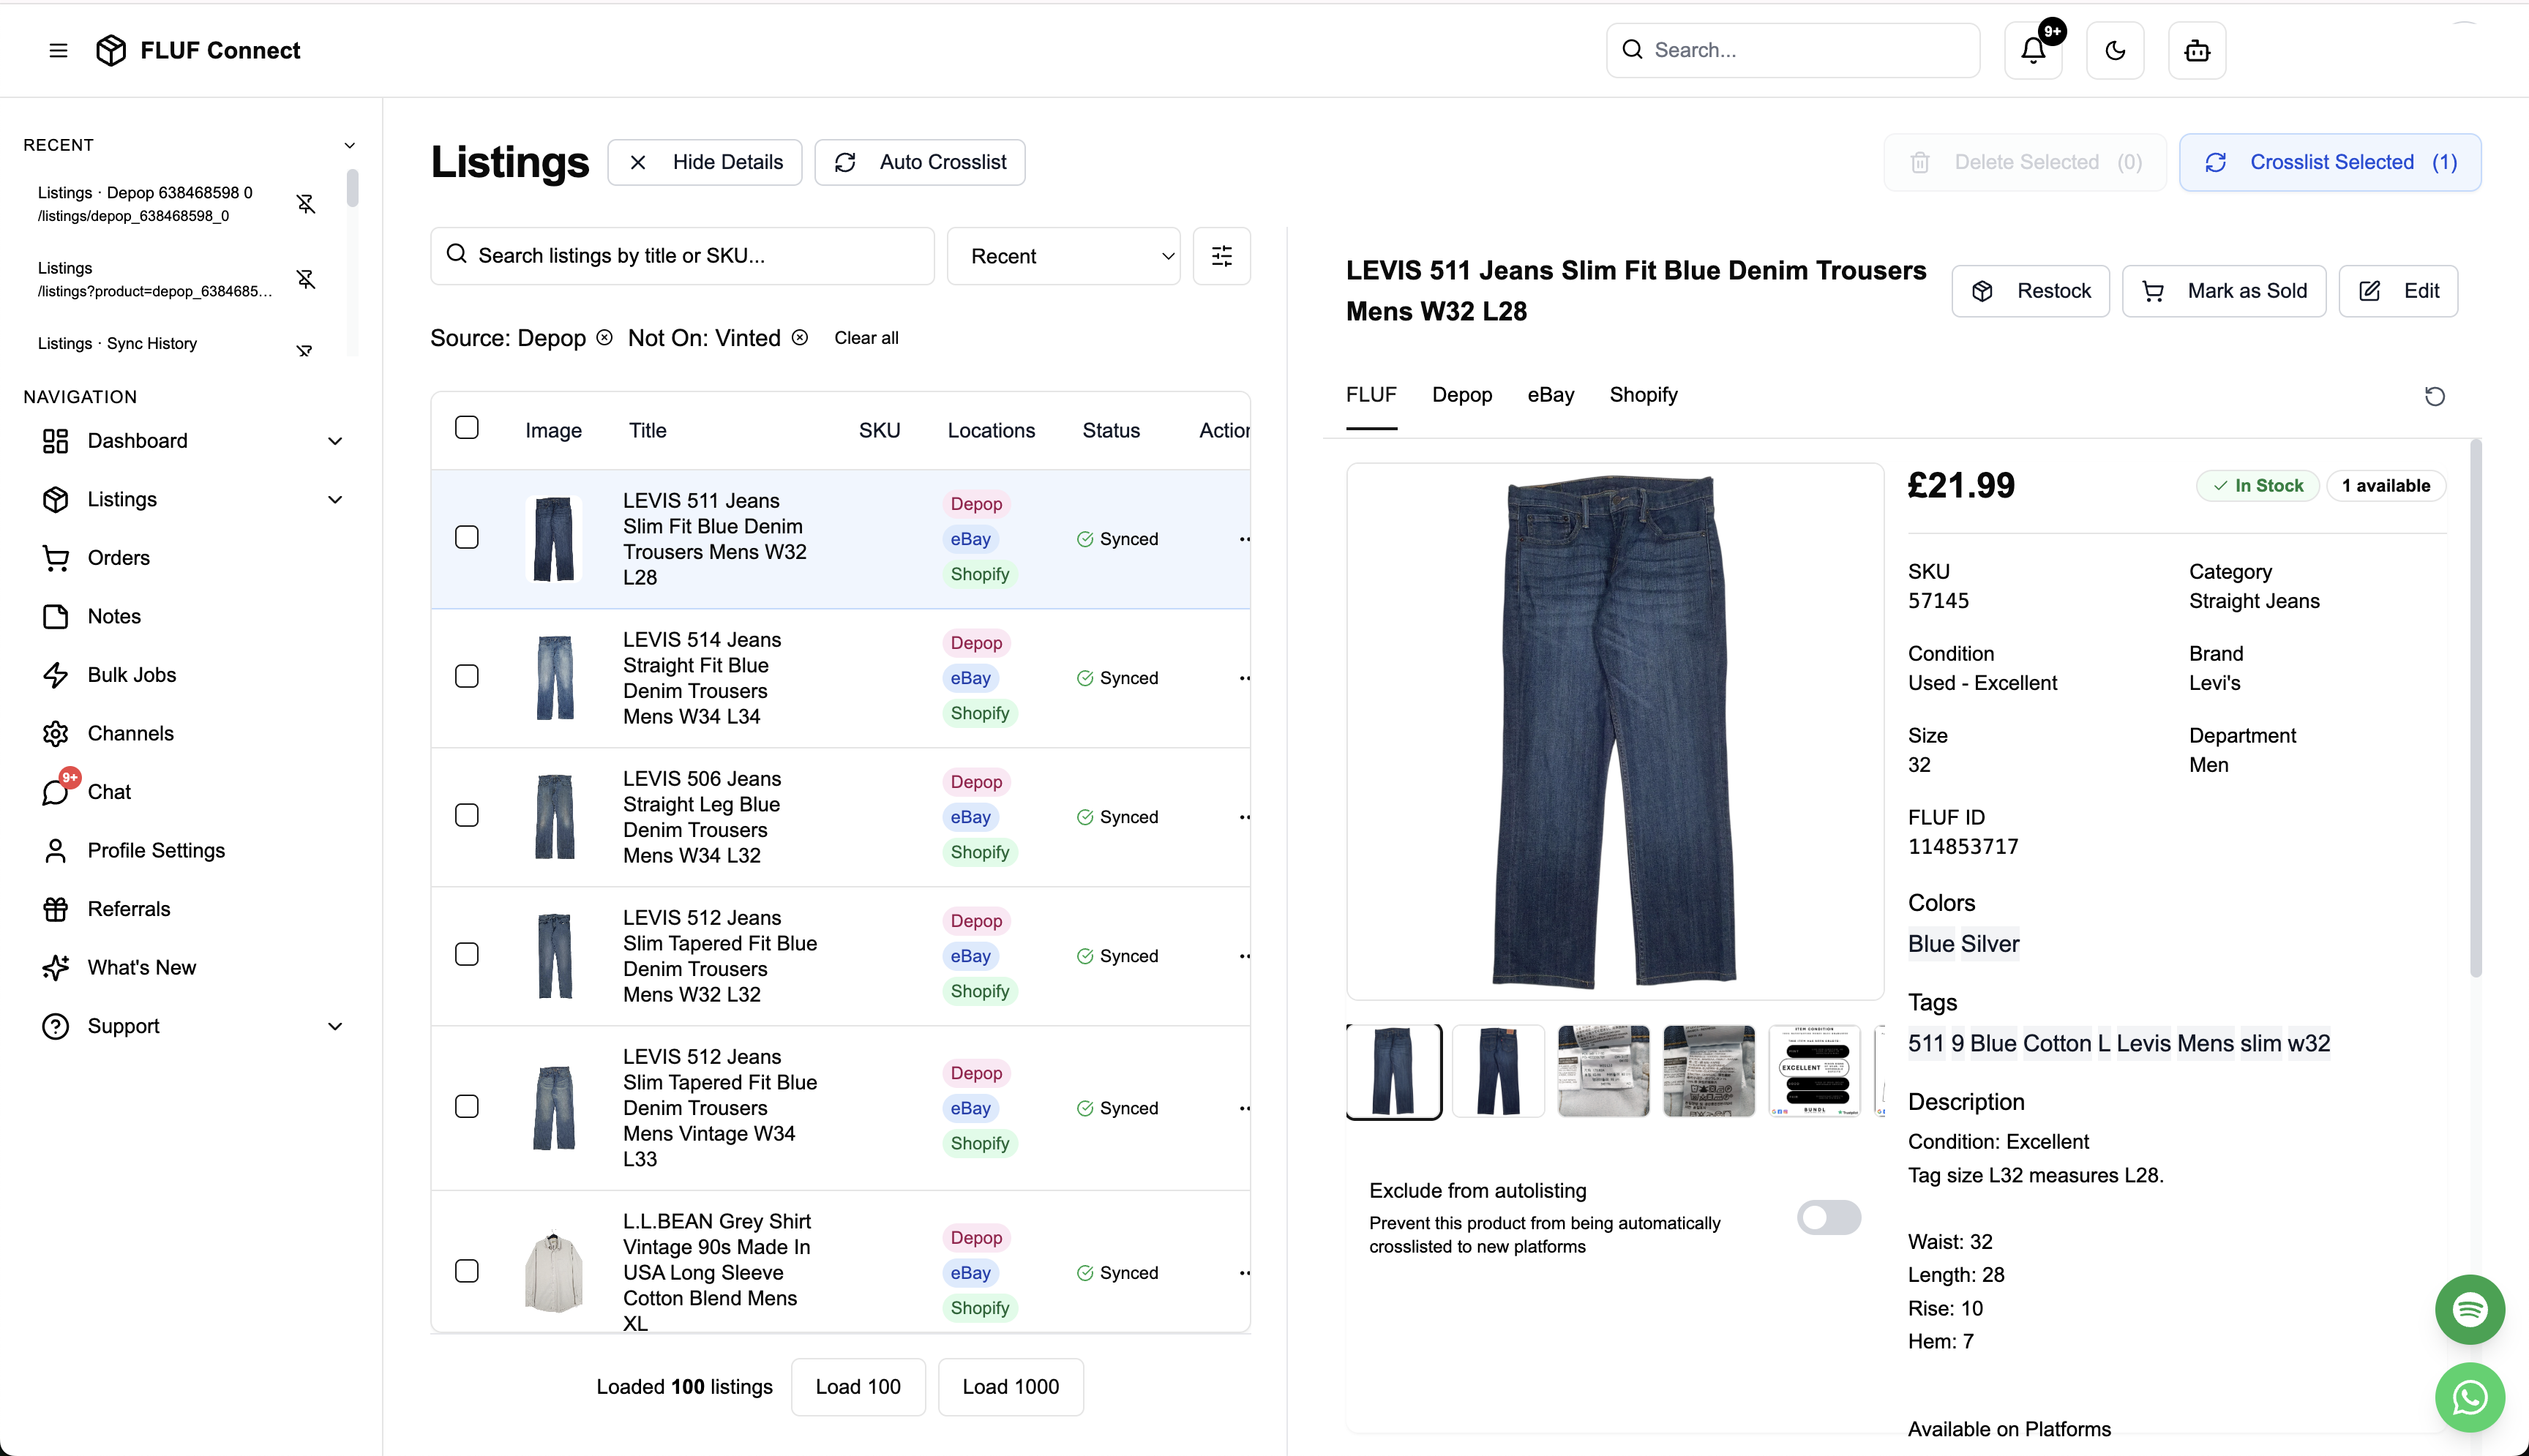Select the Blue Silver color swatch
Viewport: 2529px width, 1456px height.
pyautogui.click(x=1962, y=943)
